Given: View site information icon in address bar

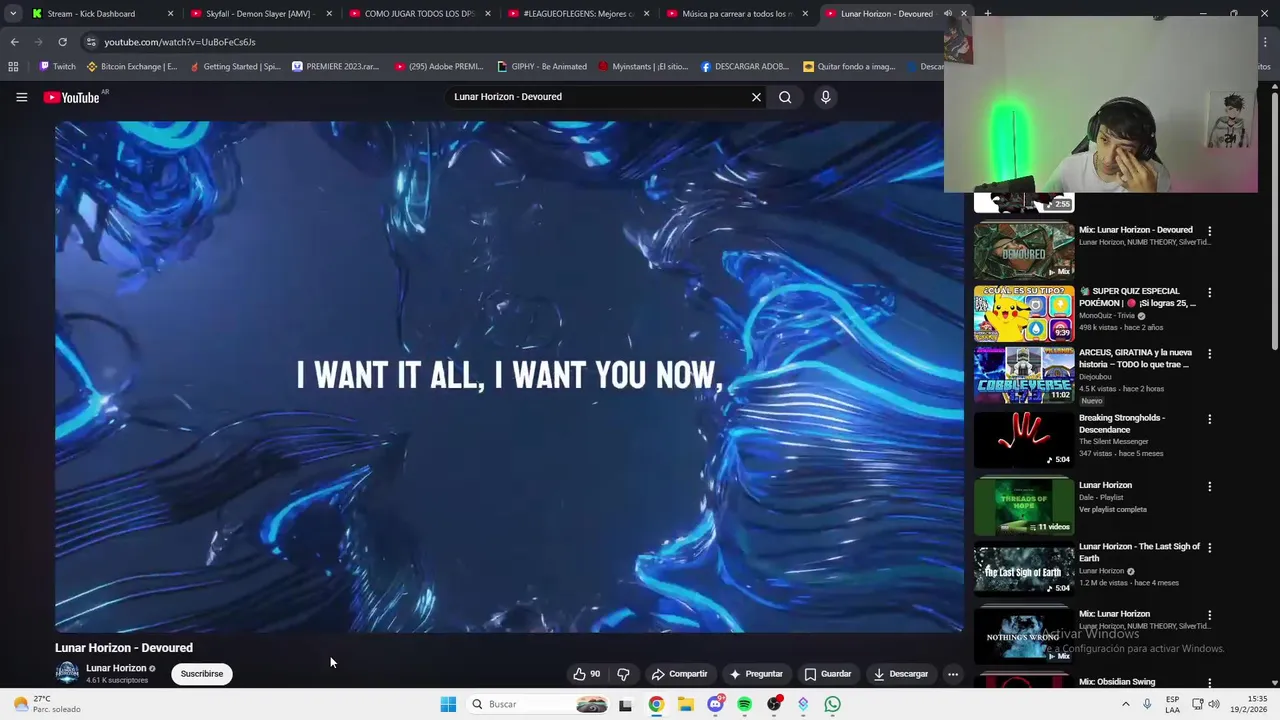Looking at the screenshot, I should tap(91, 42).
